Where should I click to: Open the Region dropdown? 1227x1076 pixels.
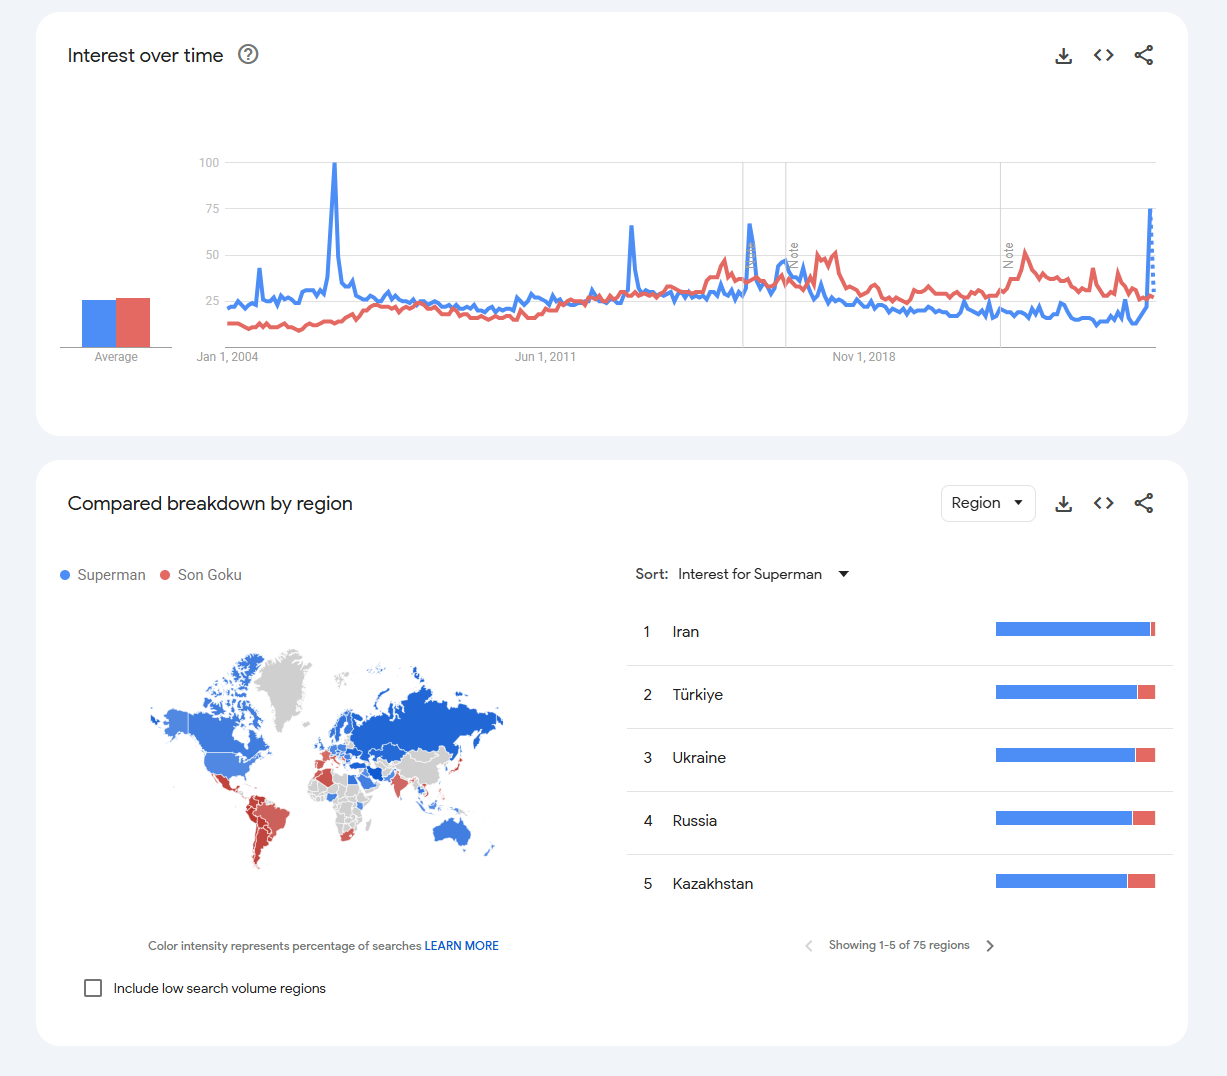click(x=987, y=503)
